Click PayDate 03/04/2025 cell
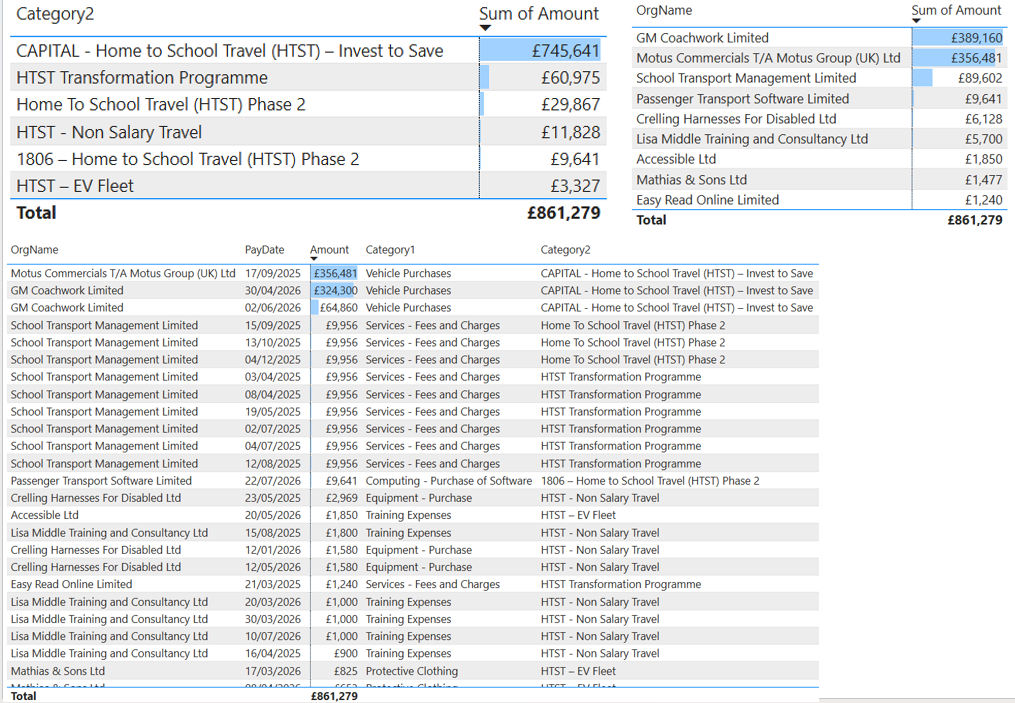Screen dimensions: 1015x703 click(273, 377)
